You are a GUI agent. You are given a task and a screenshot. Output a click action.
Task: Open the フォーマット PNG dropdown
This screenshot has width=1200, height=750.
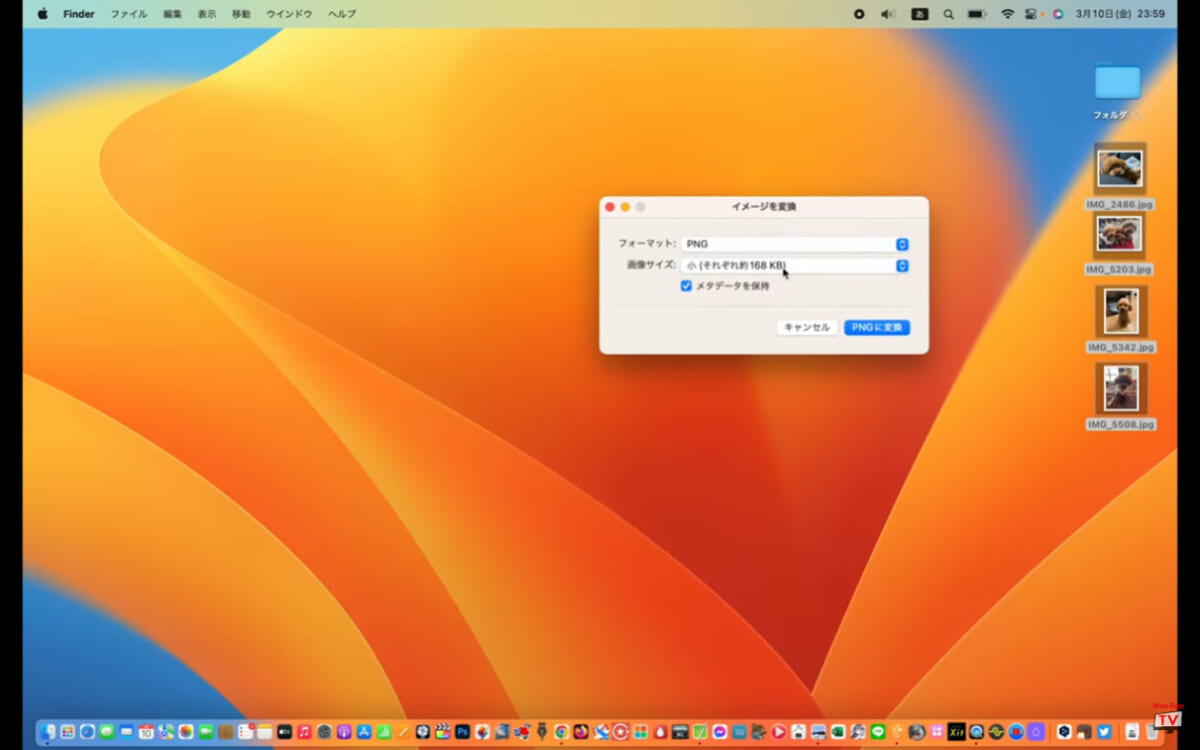(795, 244)
